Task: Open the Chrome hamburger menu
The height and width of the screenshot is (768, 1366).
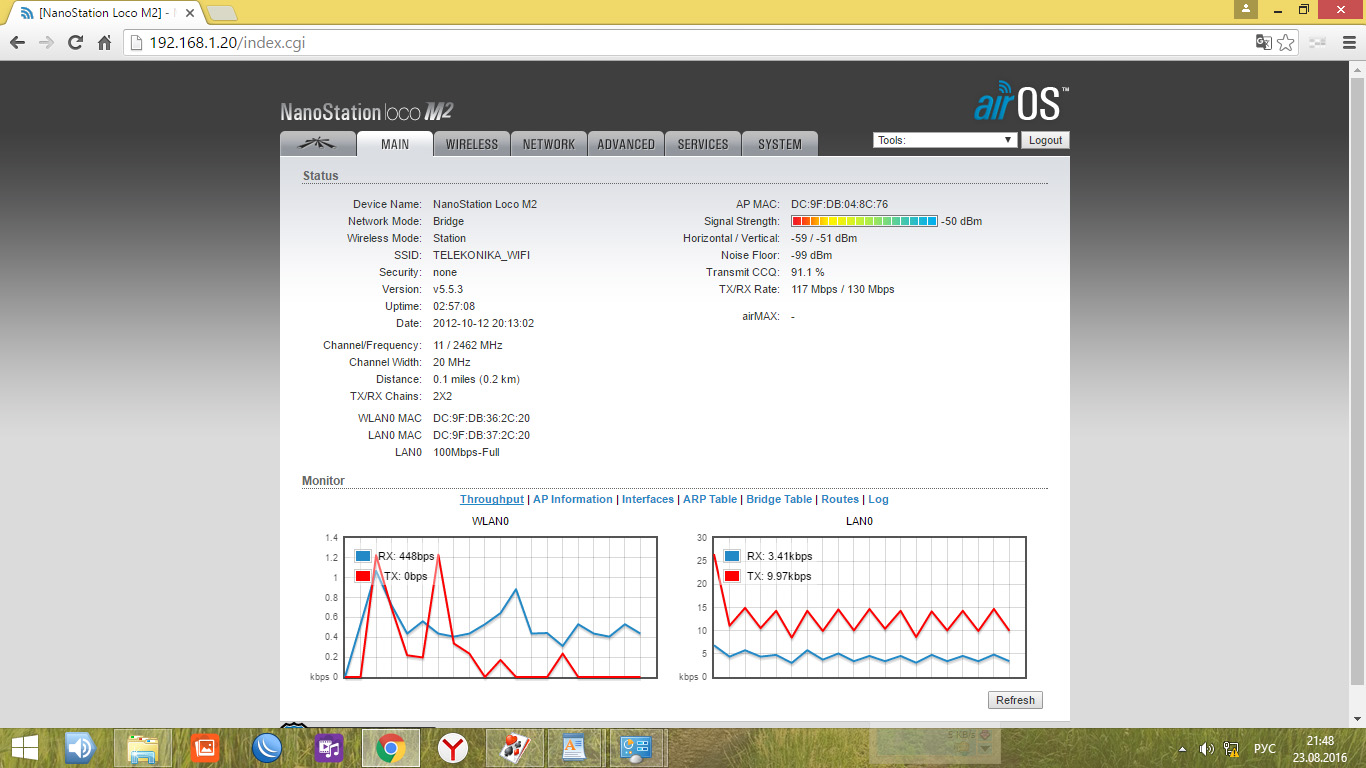Action: tap(1347, 42)
